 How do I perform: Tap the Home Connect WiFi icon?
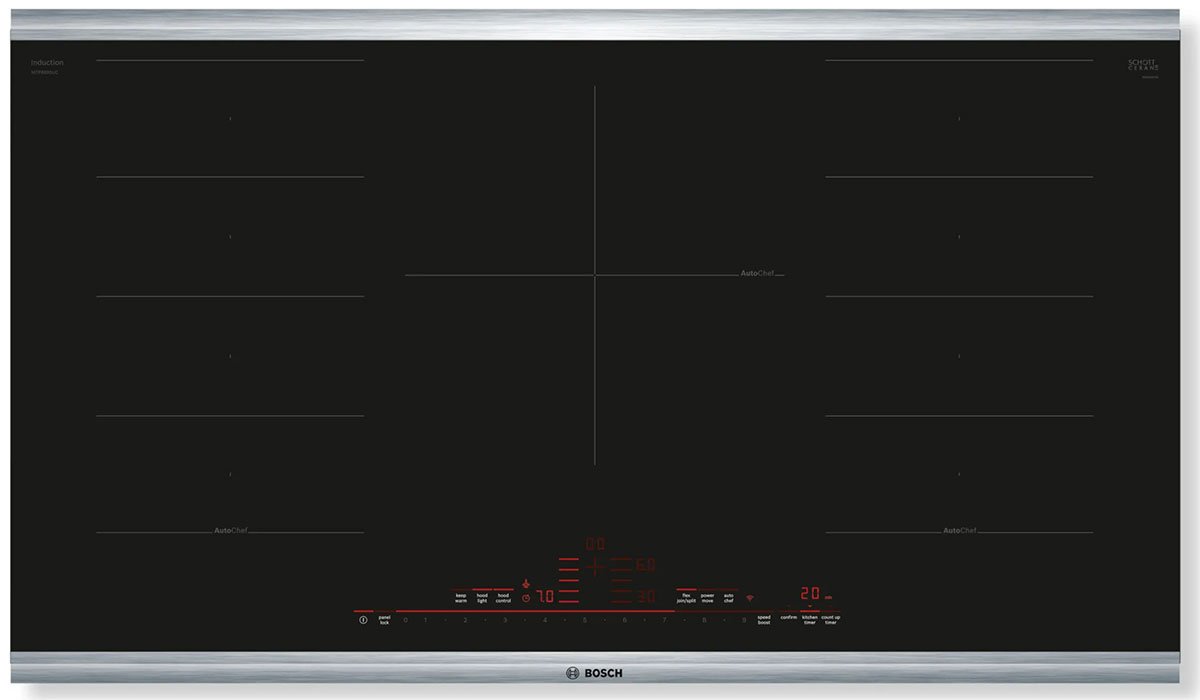click(749, 599)
